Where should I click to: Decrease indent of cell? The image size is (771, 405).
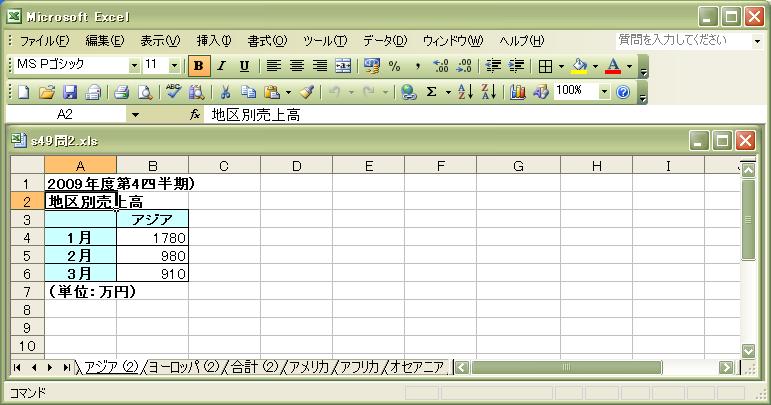pyautogui.click(x=493, y=66)
